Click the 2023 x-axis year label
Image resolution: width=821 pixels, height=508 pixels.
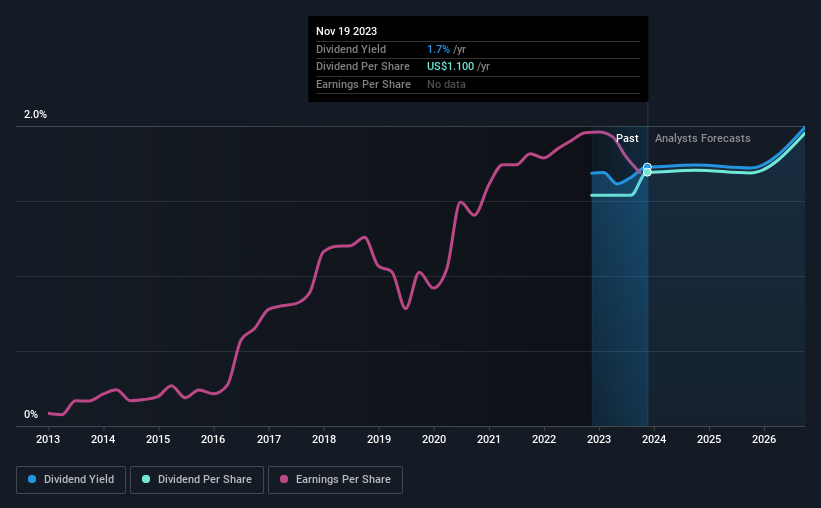click(599, 439)
